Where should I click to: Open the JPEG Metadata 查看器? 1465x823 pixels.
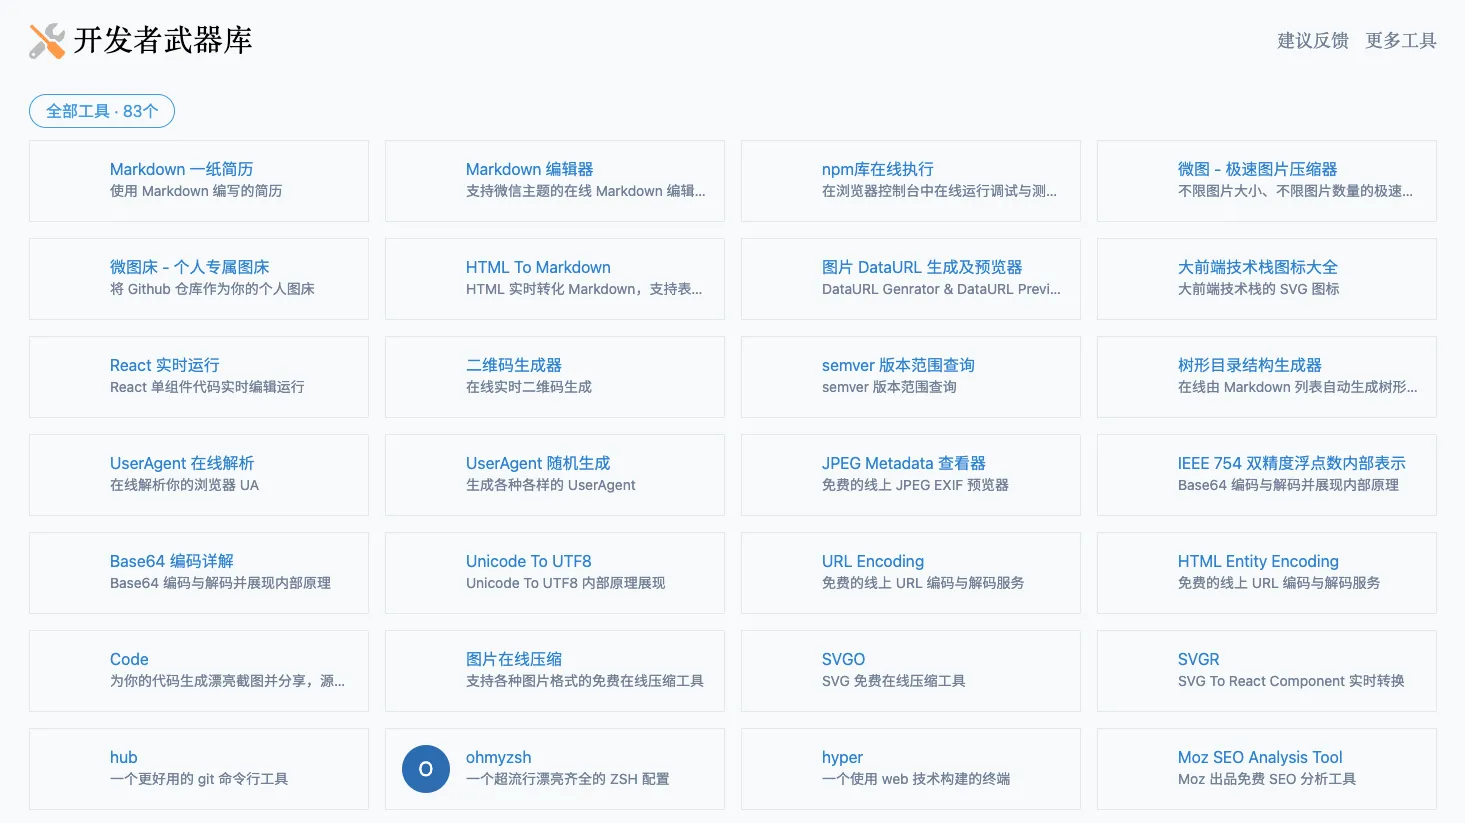click(x=903, y=463)
